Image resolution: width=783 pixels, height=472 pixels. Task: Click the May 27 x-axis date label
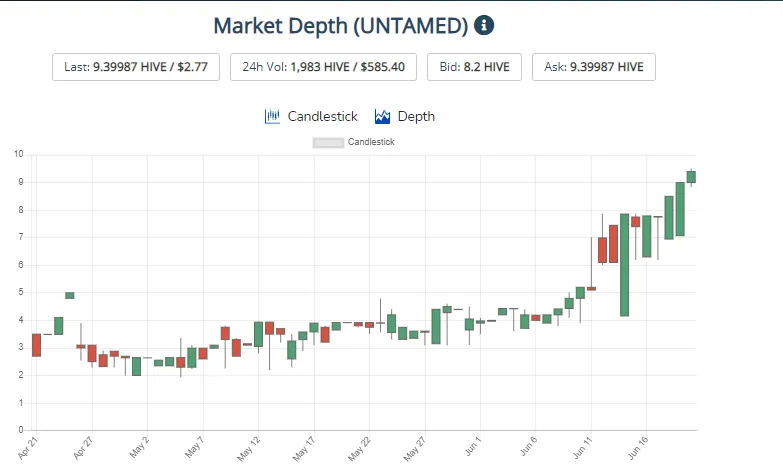click(x=415, y=448)
